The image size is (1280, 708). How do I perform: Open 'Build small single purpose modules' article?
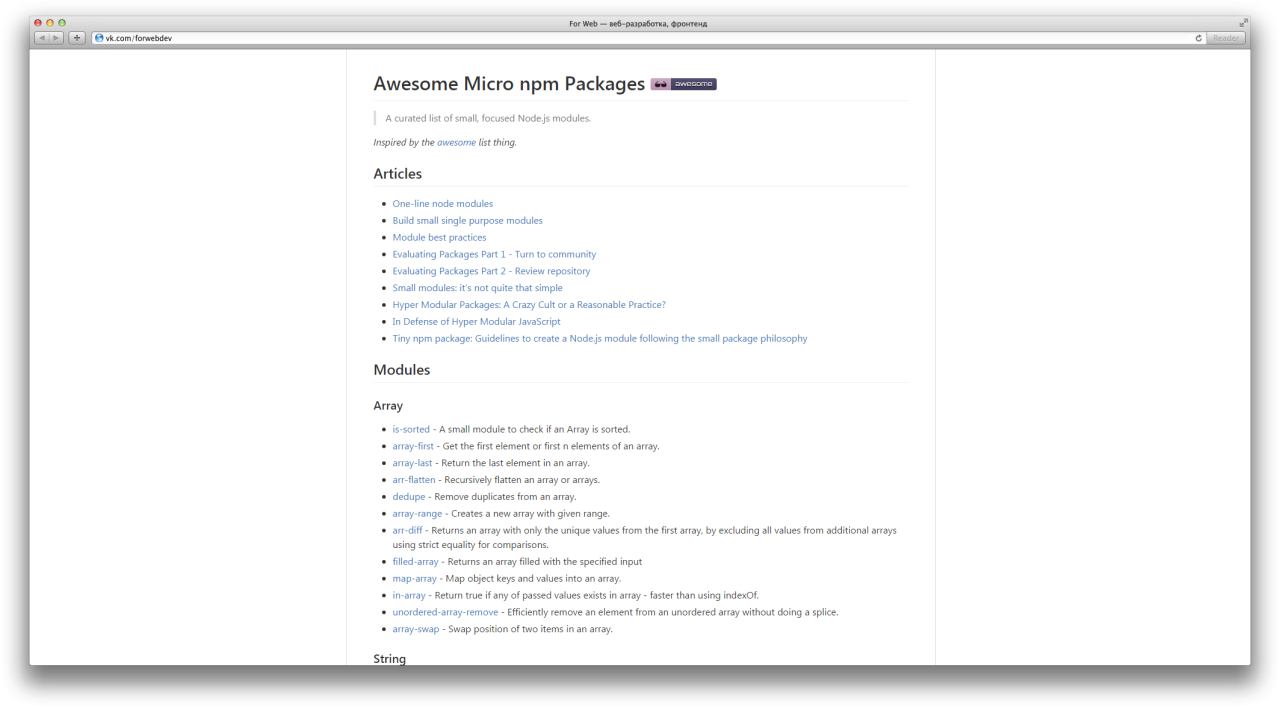coord(467,220)
